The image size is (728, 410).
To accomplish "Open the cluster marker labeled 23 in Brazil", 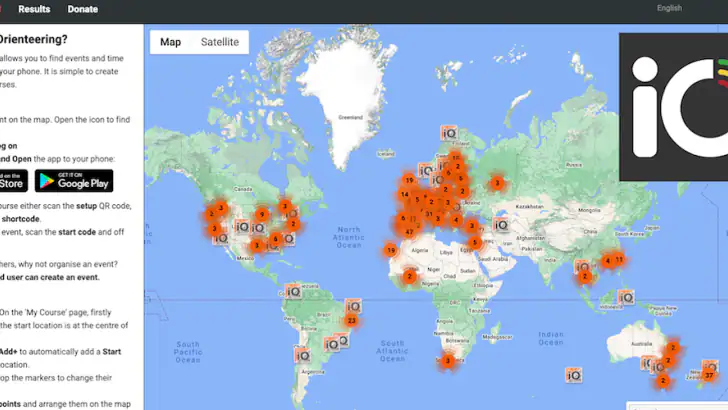I will point(351,320).
